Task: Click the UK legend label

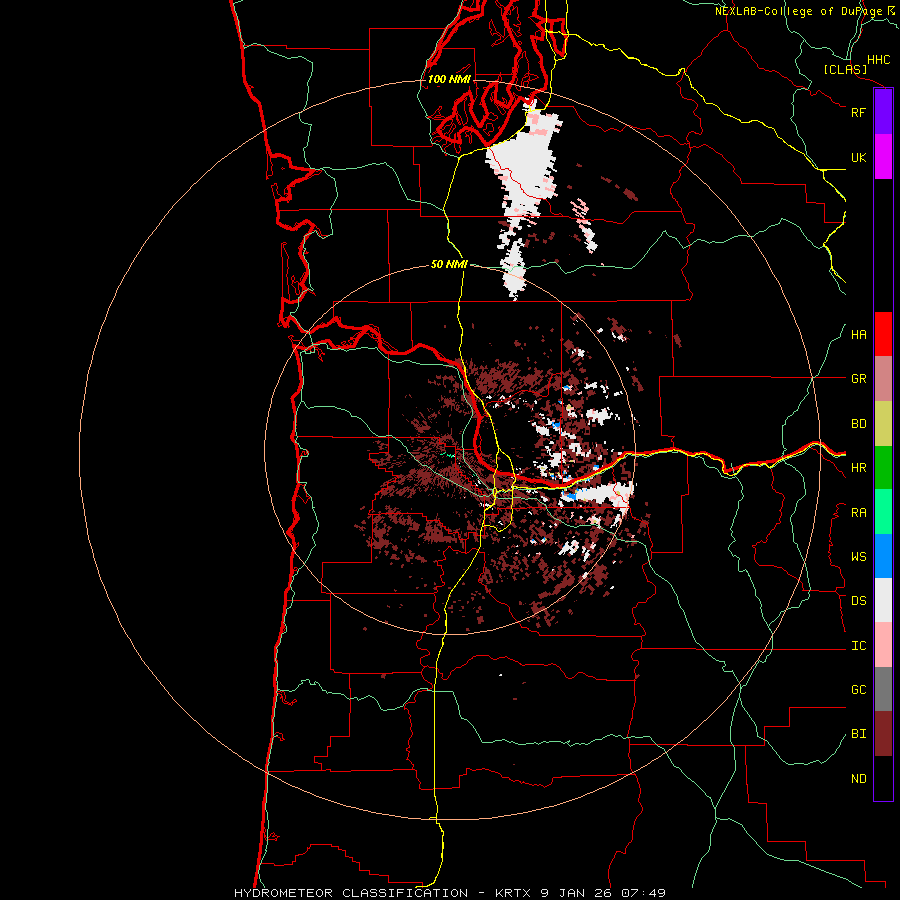Action: pos(858,157)
